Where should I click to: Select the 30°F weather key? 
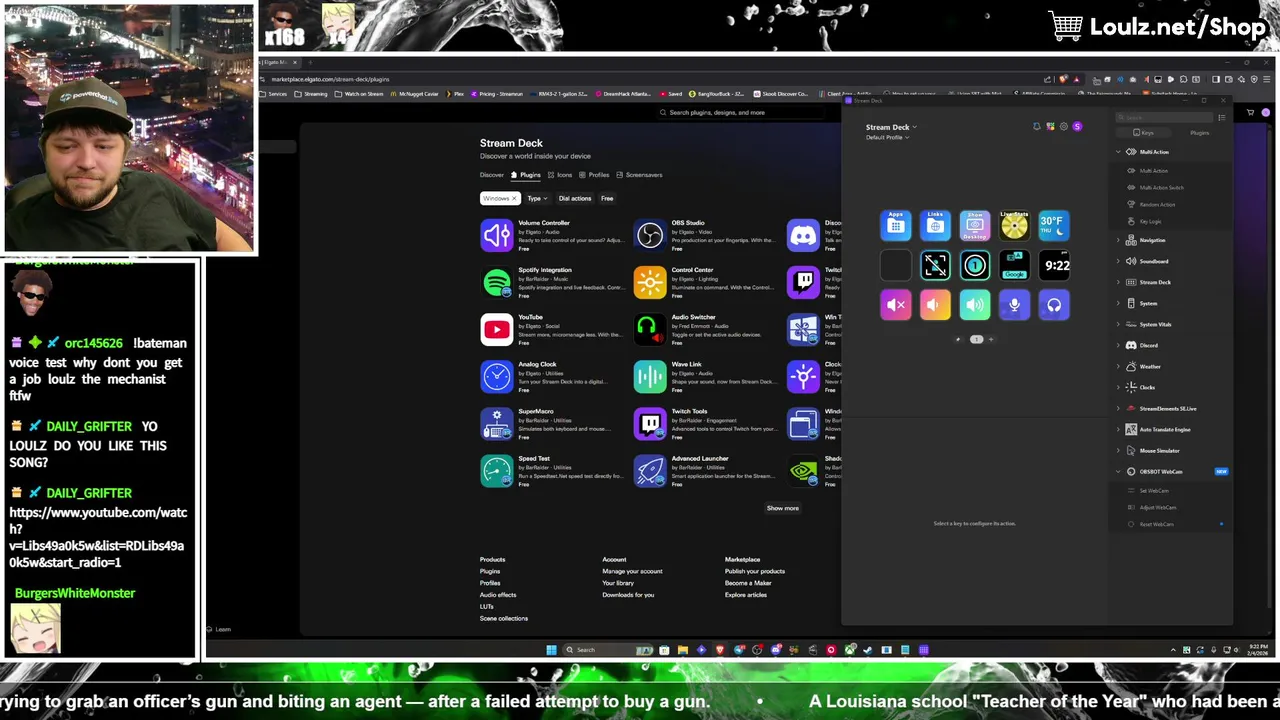(1054, 225)
